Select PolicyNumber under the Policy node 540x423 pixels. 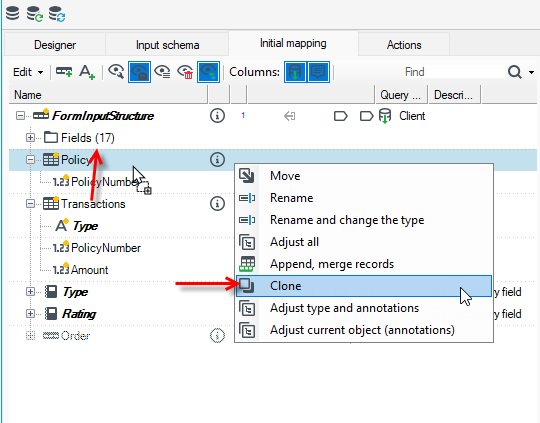104,182
